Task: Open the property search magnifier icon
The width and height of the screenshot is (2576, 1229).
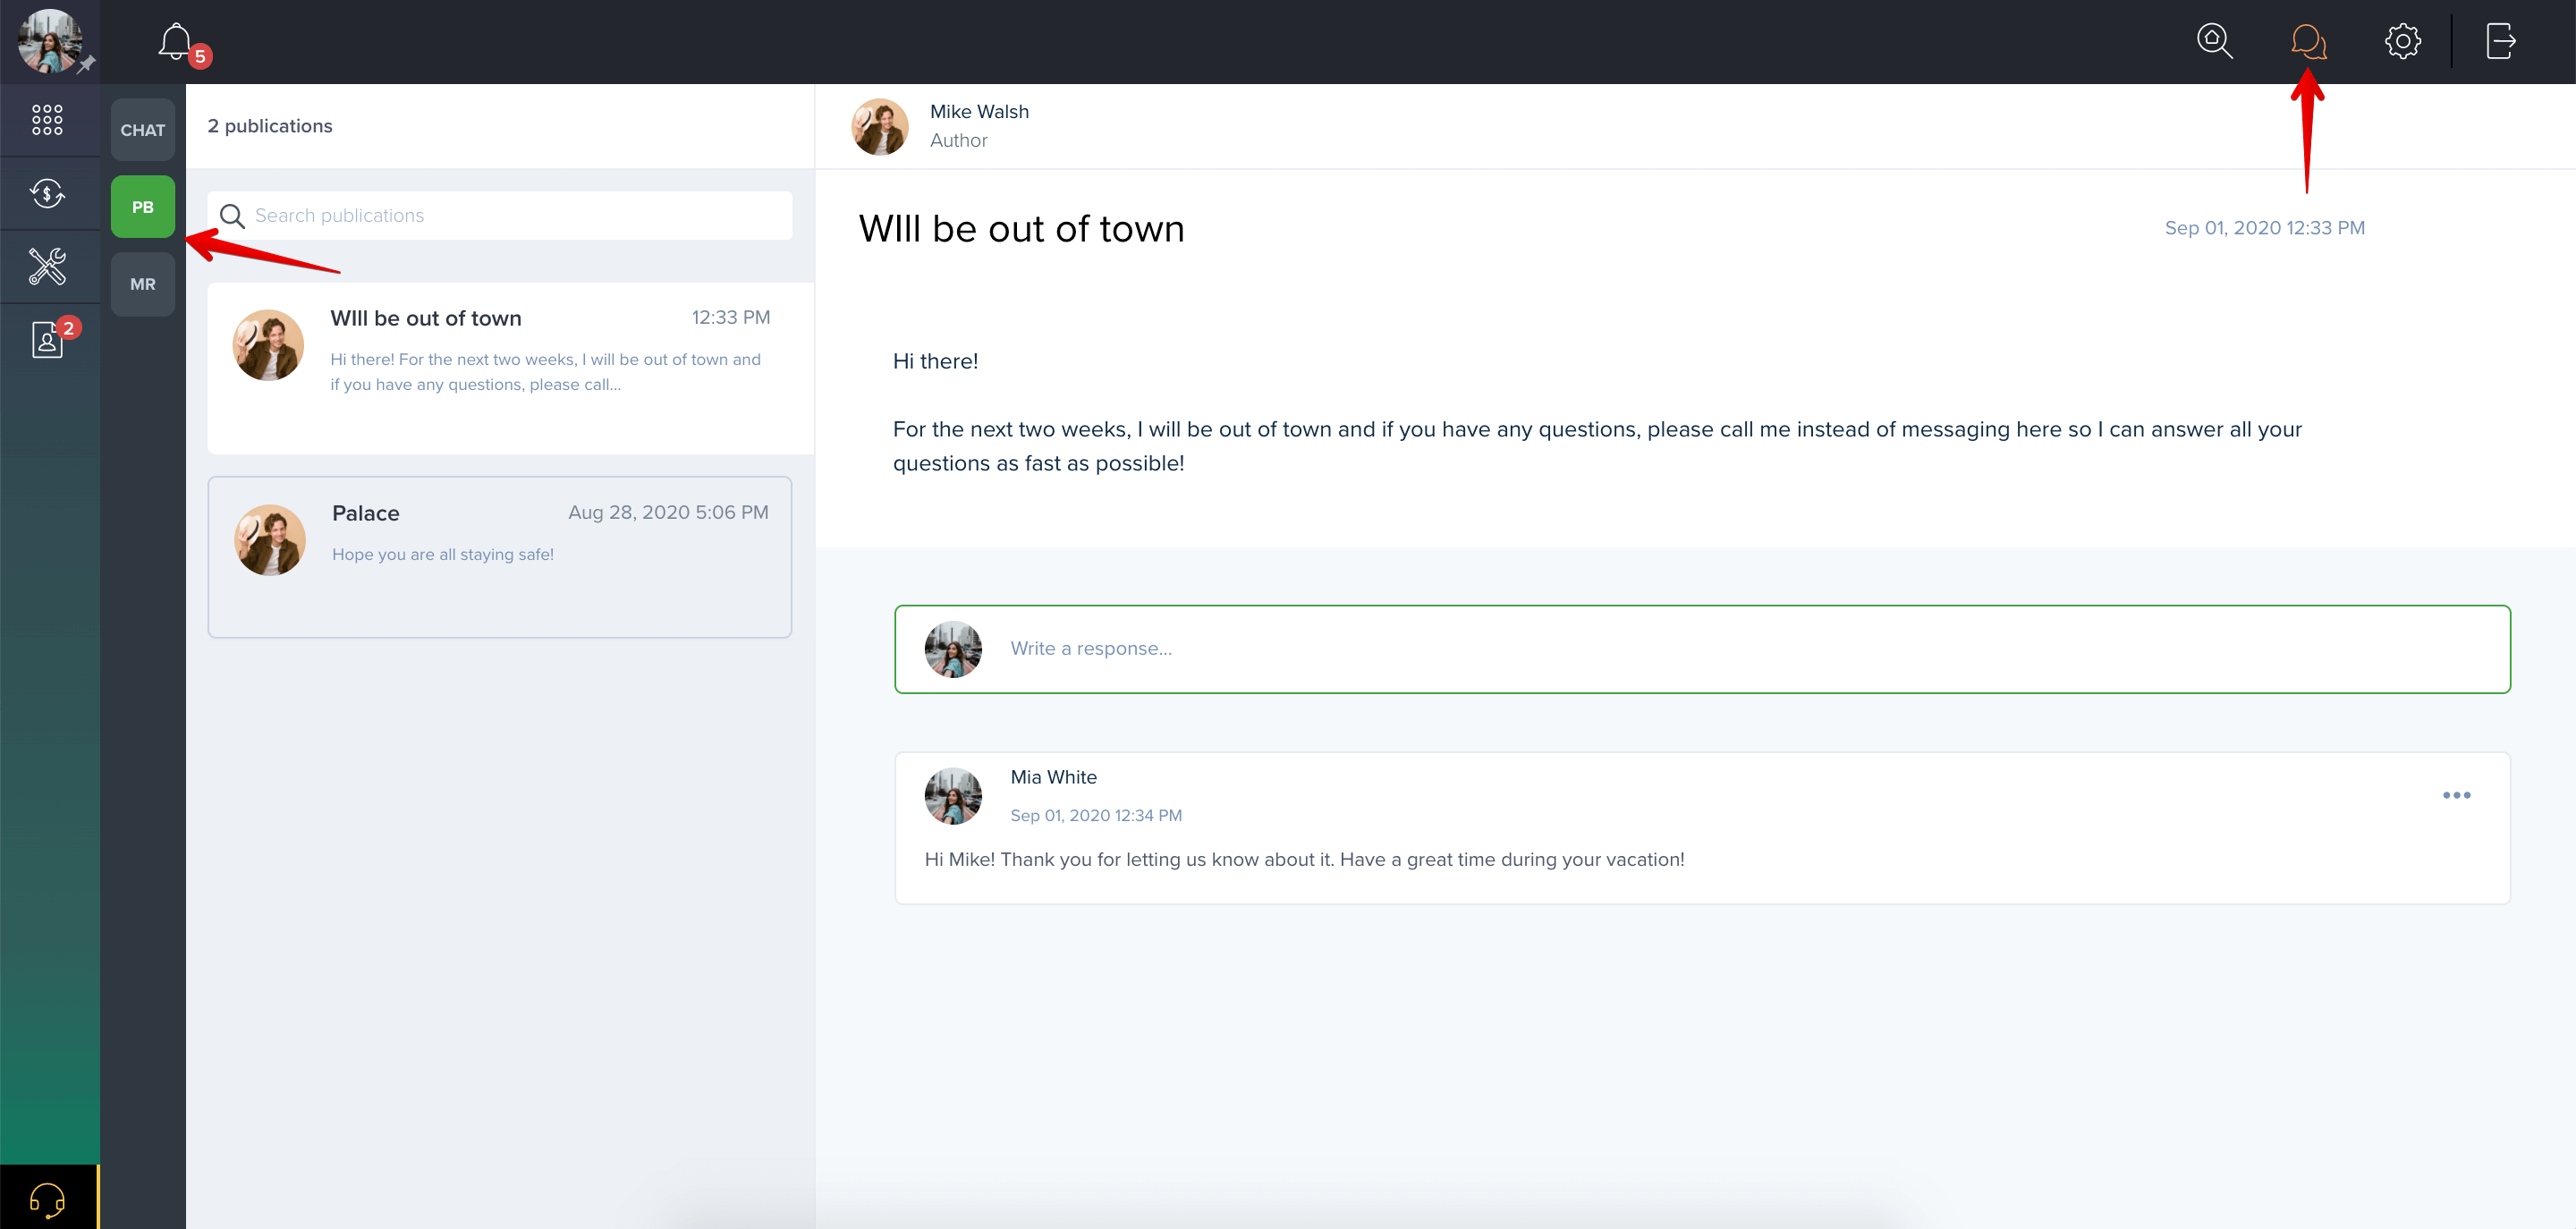Action: click(2214, 41)
